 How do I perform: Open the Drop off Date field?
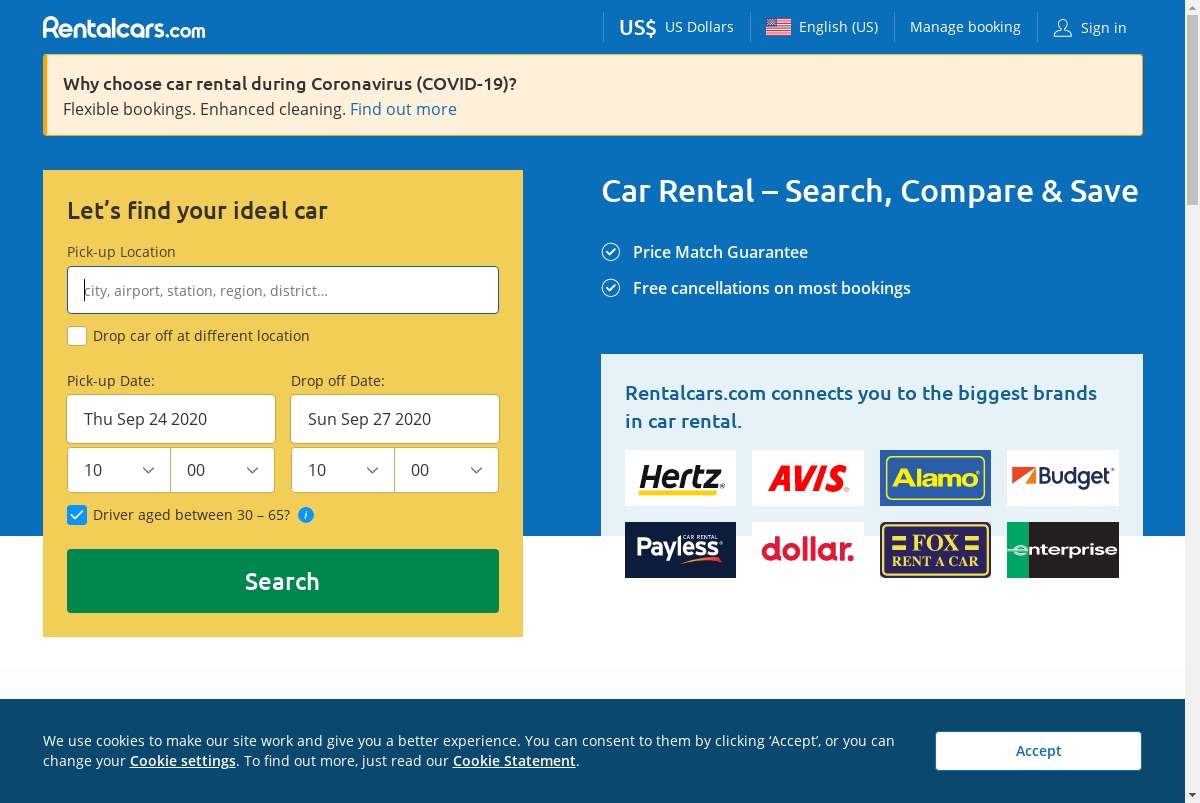(x=395, y=419)
